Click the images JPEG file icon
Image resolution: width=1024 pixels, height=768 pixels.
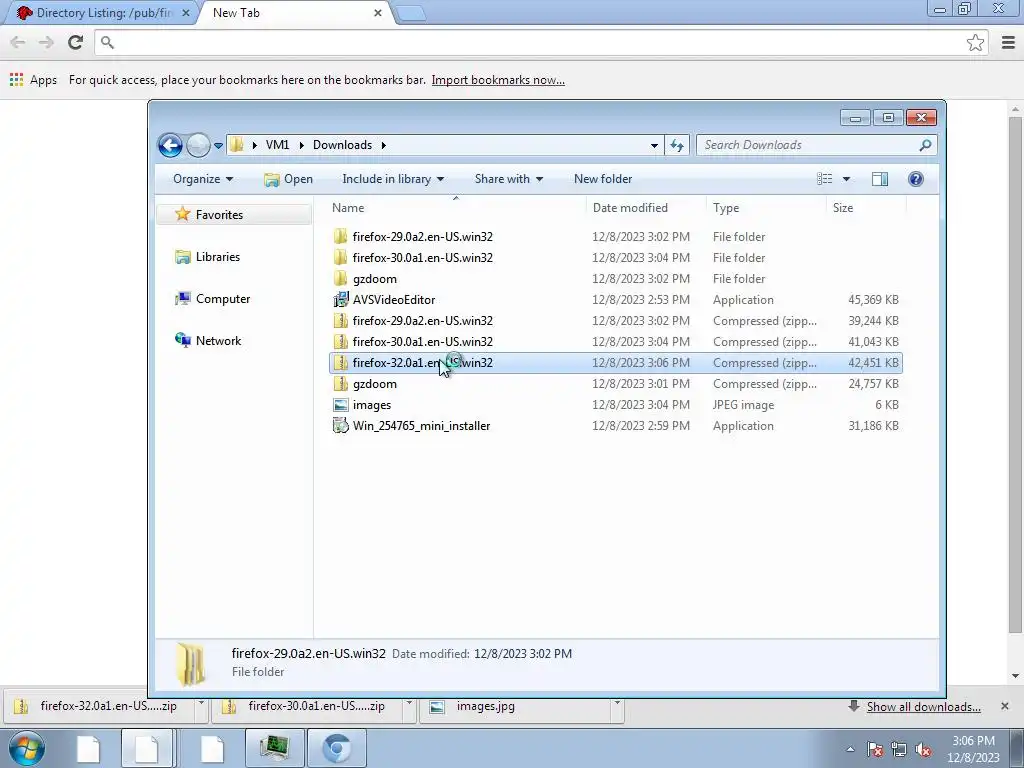[x=340, y=405]
